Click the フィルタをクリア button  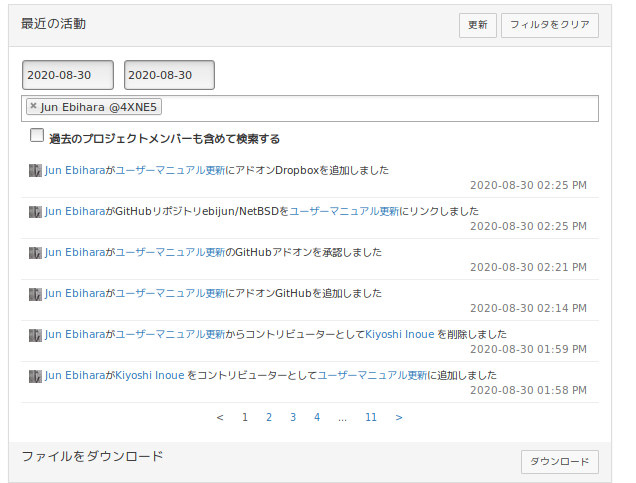550,25
